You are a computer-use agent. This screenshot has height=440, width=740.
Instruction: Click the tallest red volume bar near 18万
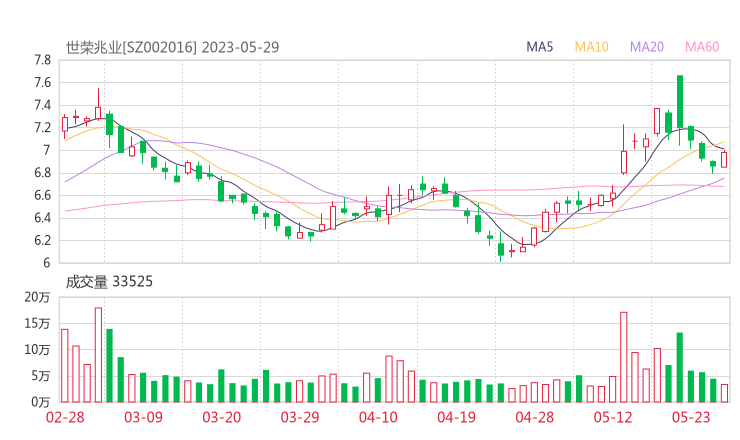[x=98, y=354]
